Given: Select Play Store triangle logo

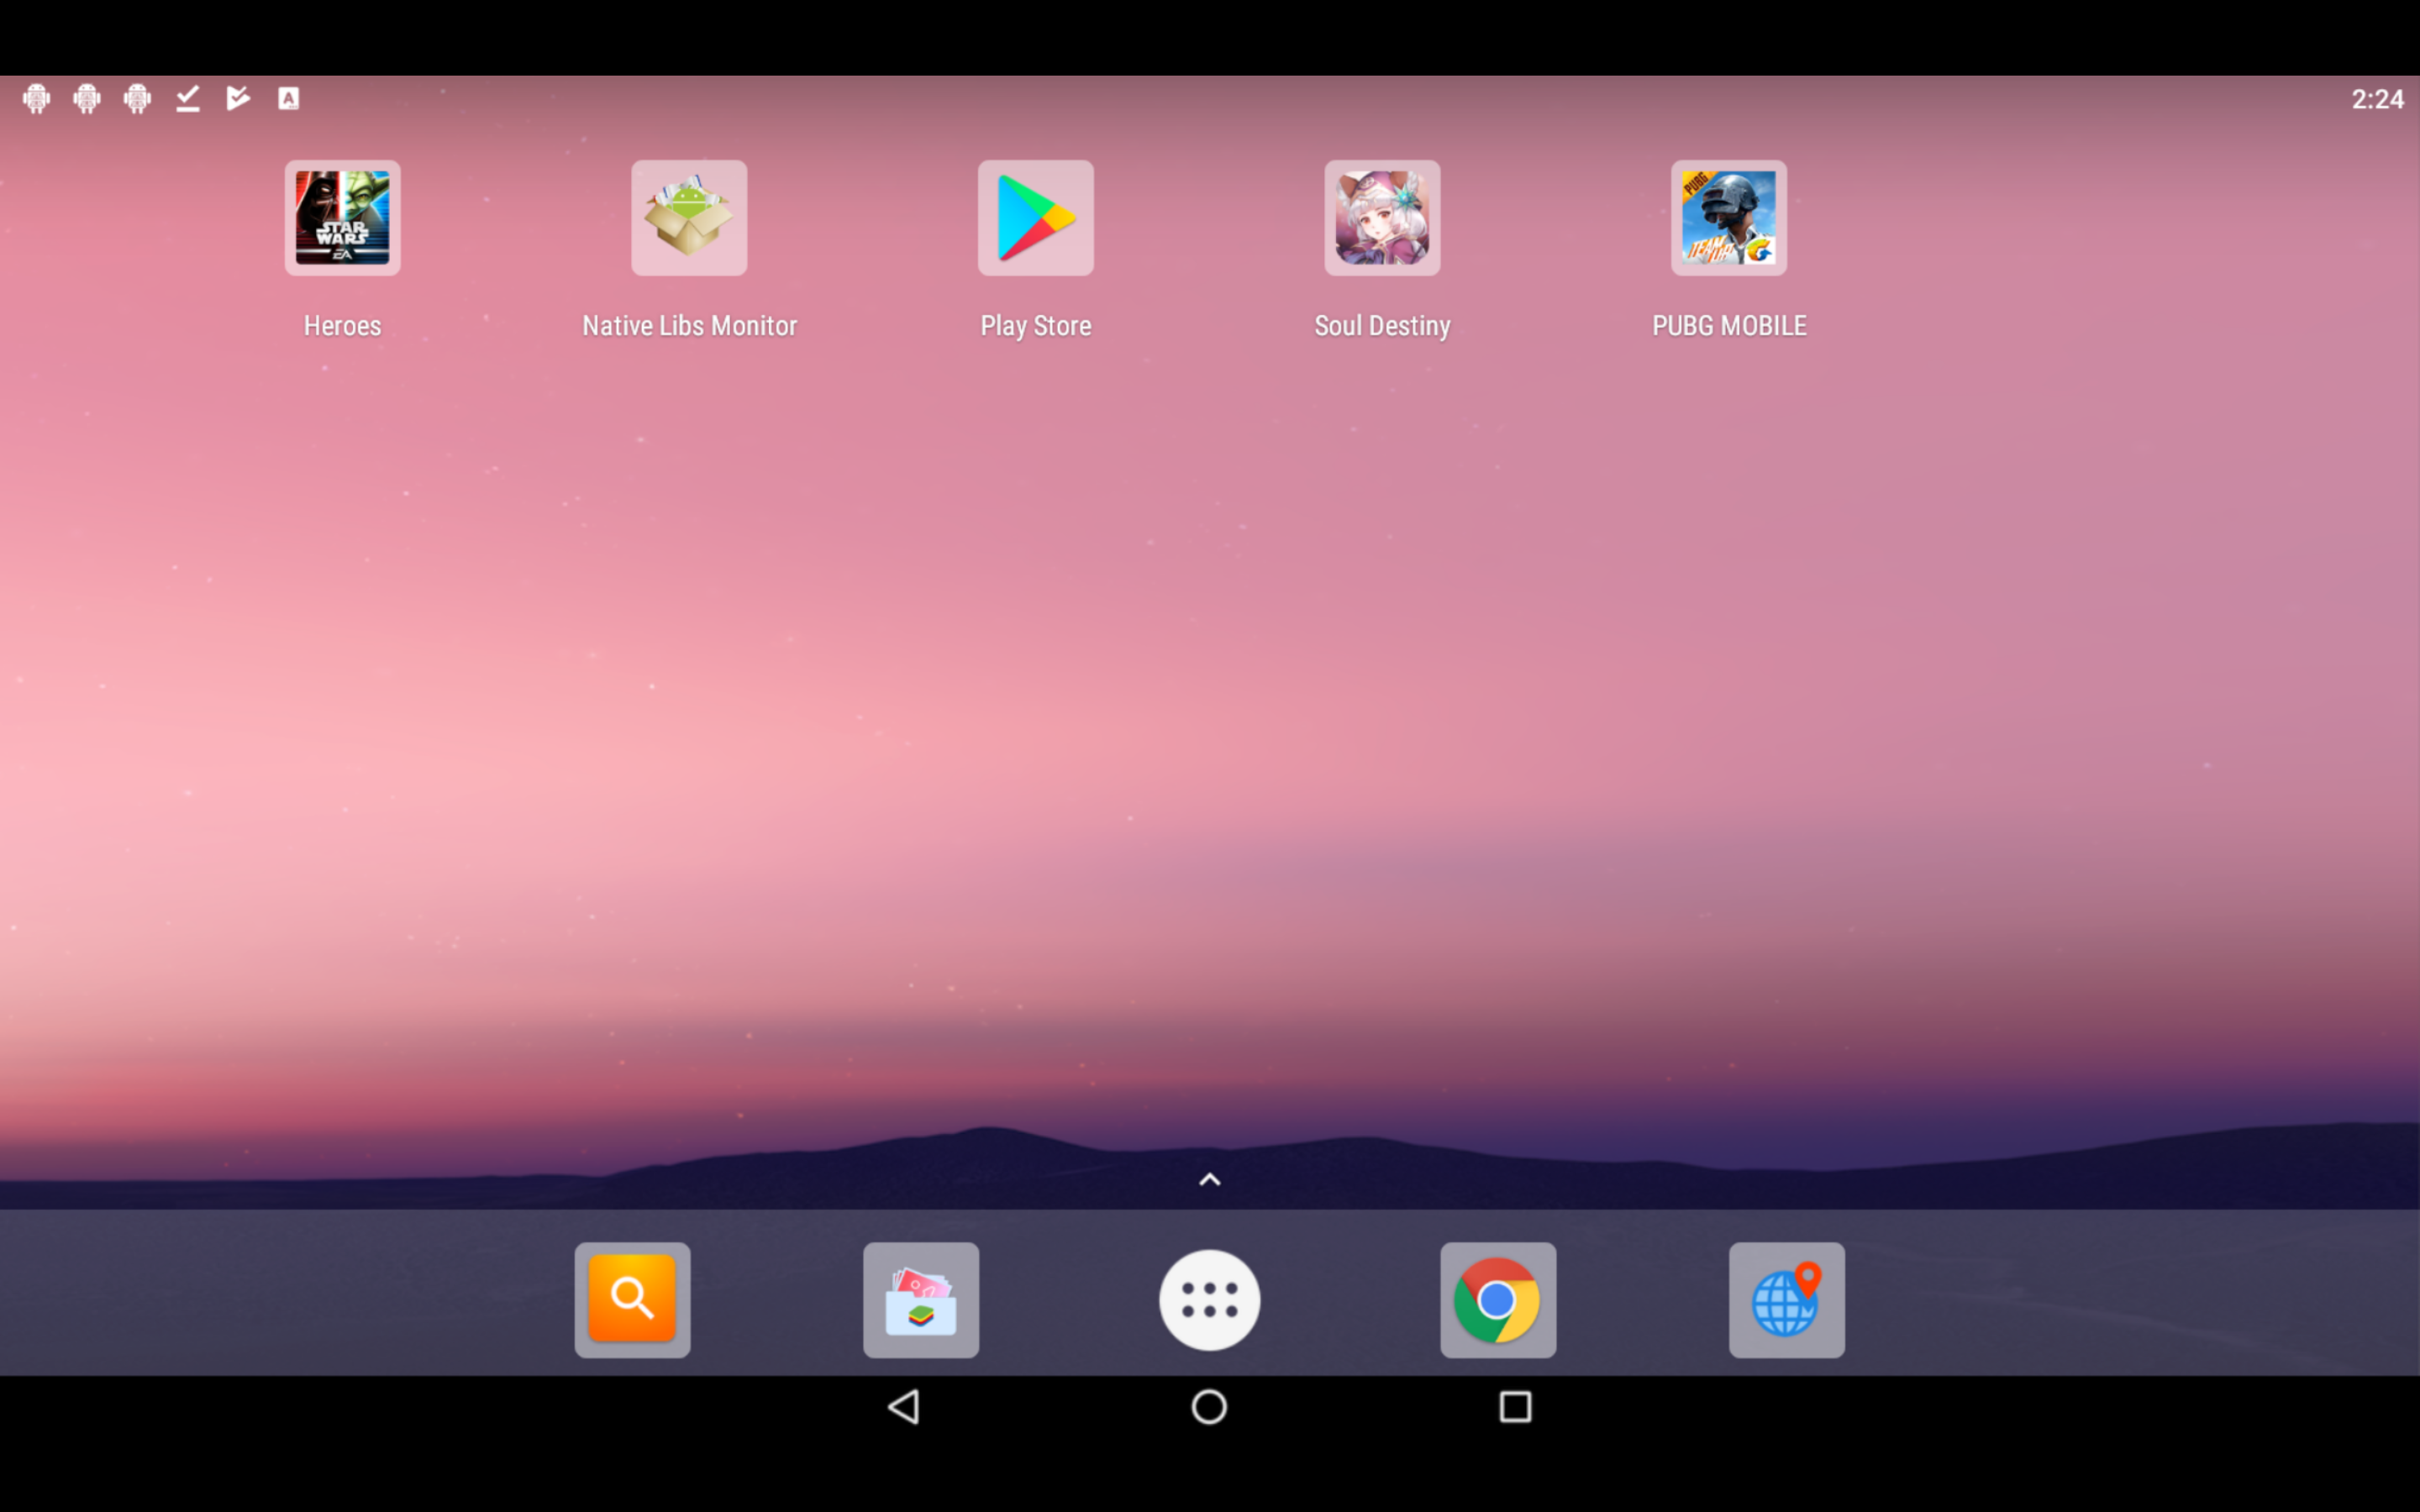Looking at the screenshot, I should coord(1035,218).
